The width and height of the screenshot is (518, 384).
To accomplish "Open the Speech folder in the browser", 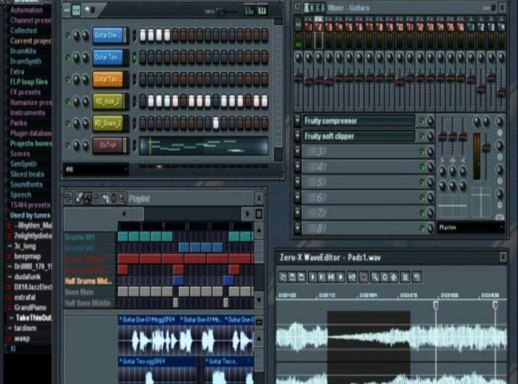I will pyautogui.click(x=20, y=195).
